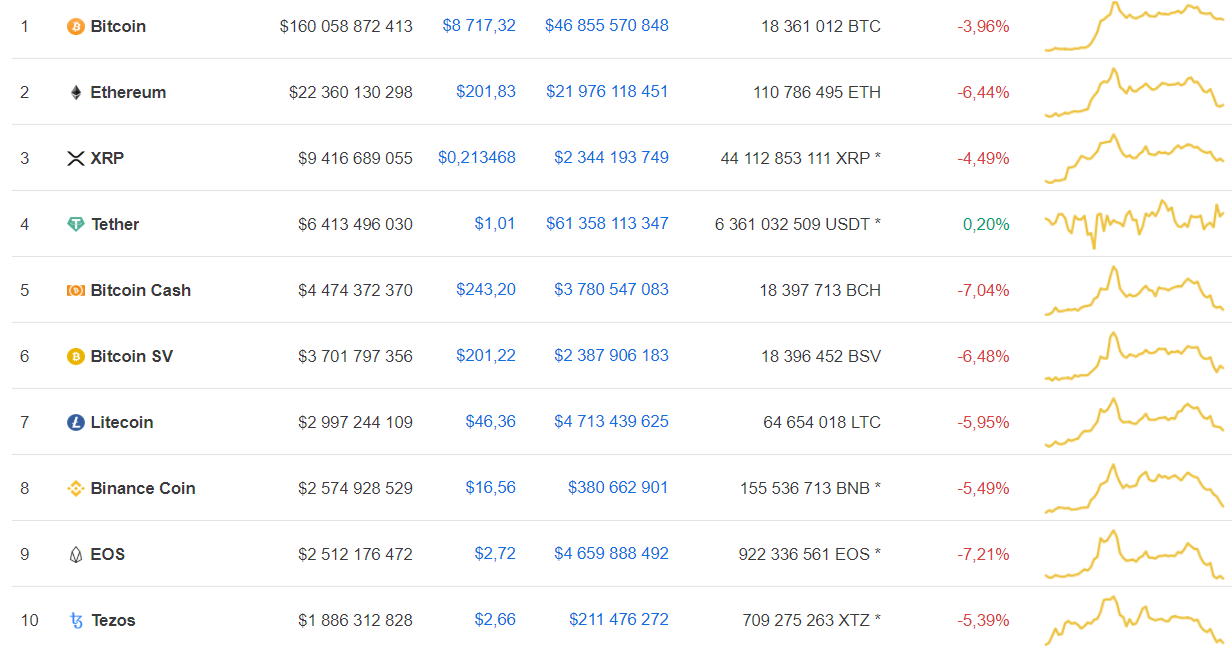
Task: Click the Bitcoin Cash logo icon
Action: [x=75, y=291]
